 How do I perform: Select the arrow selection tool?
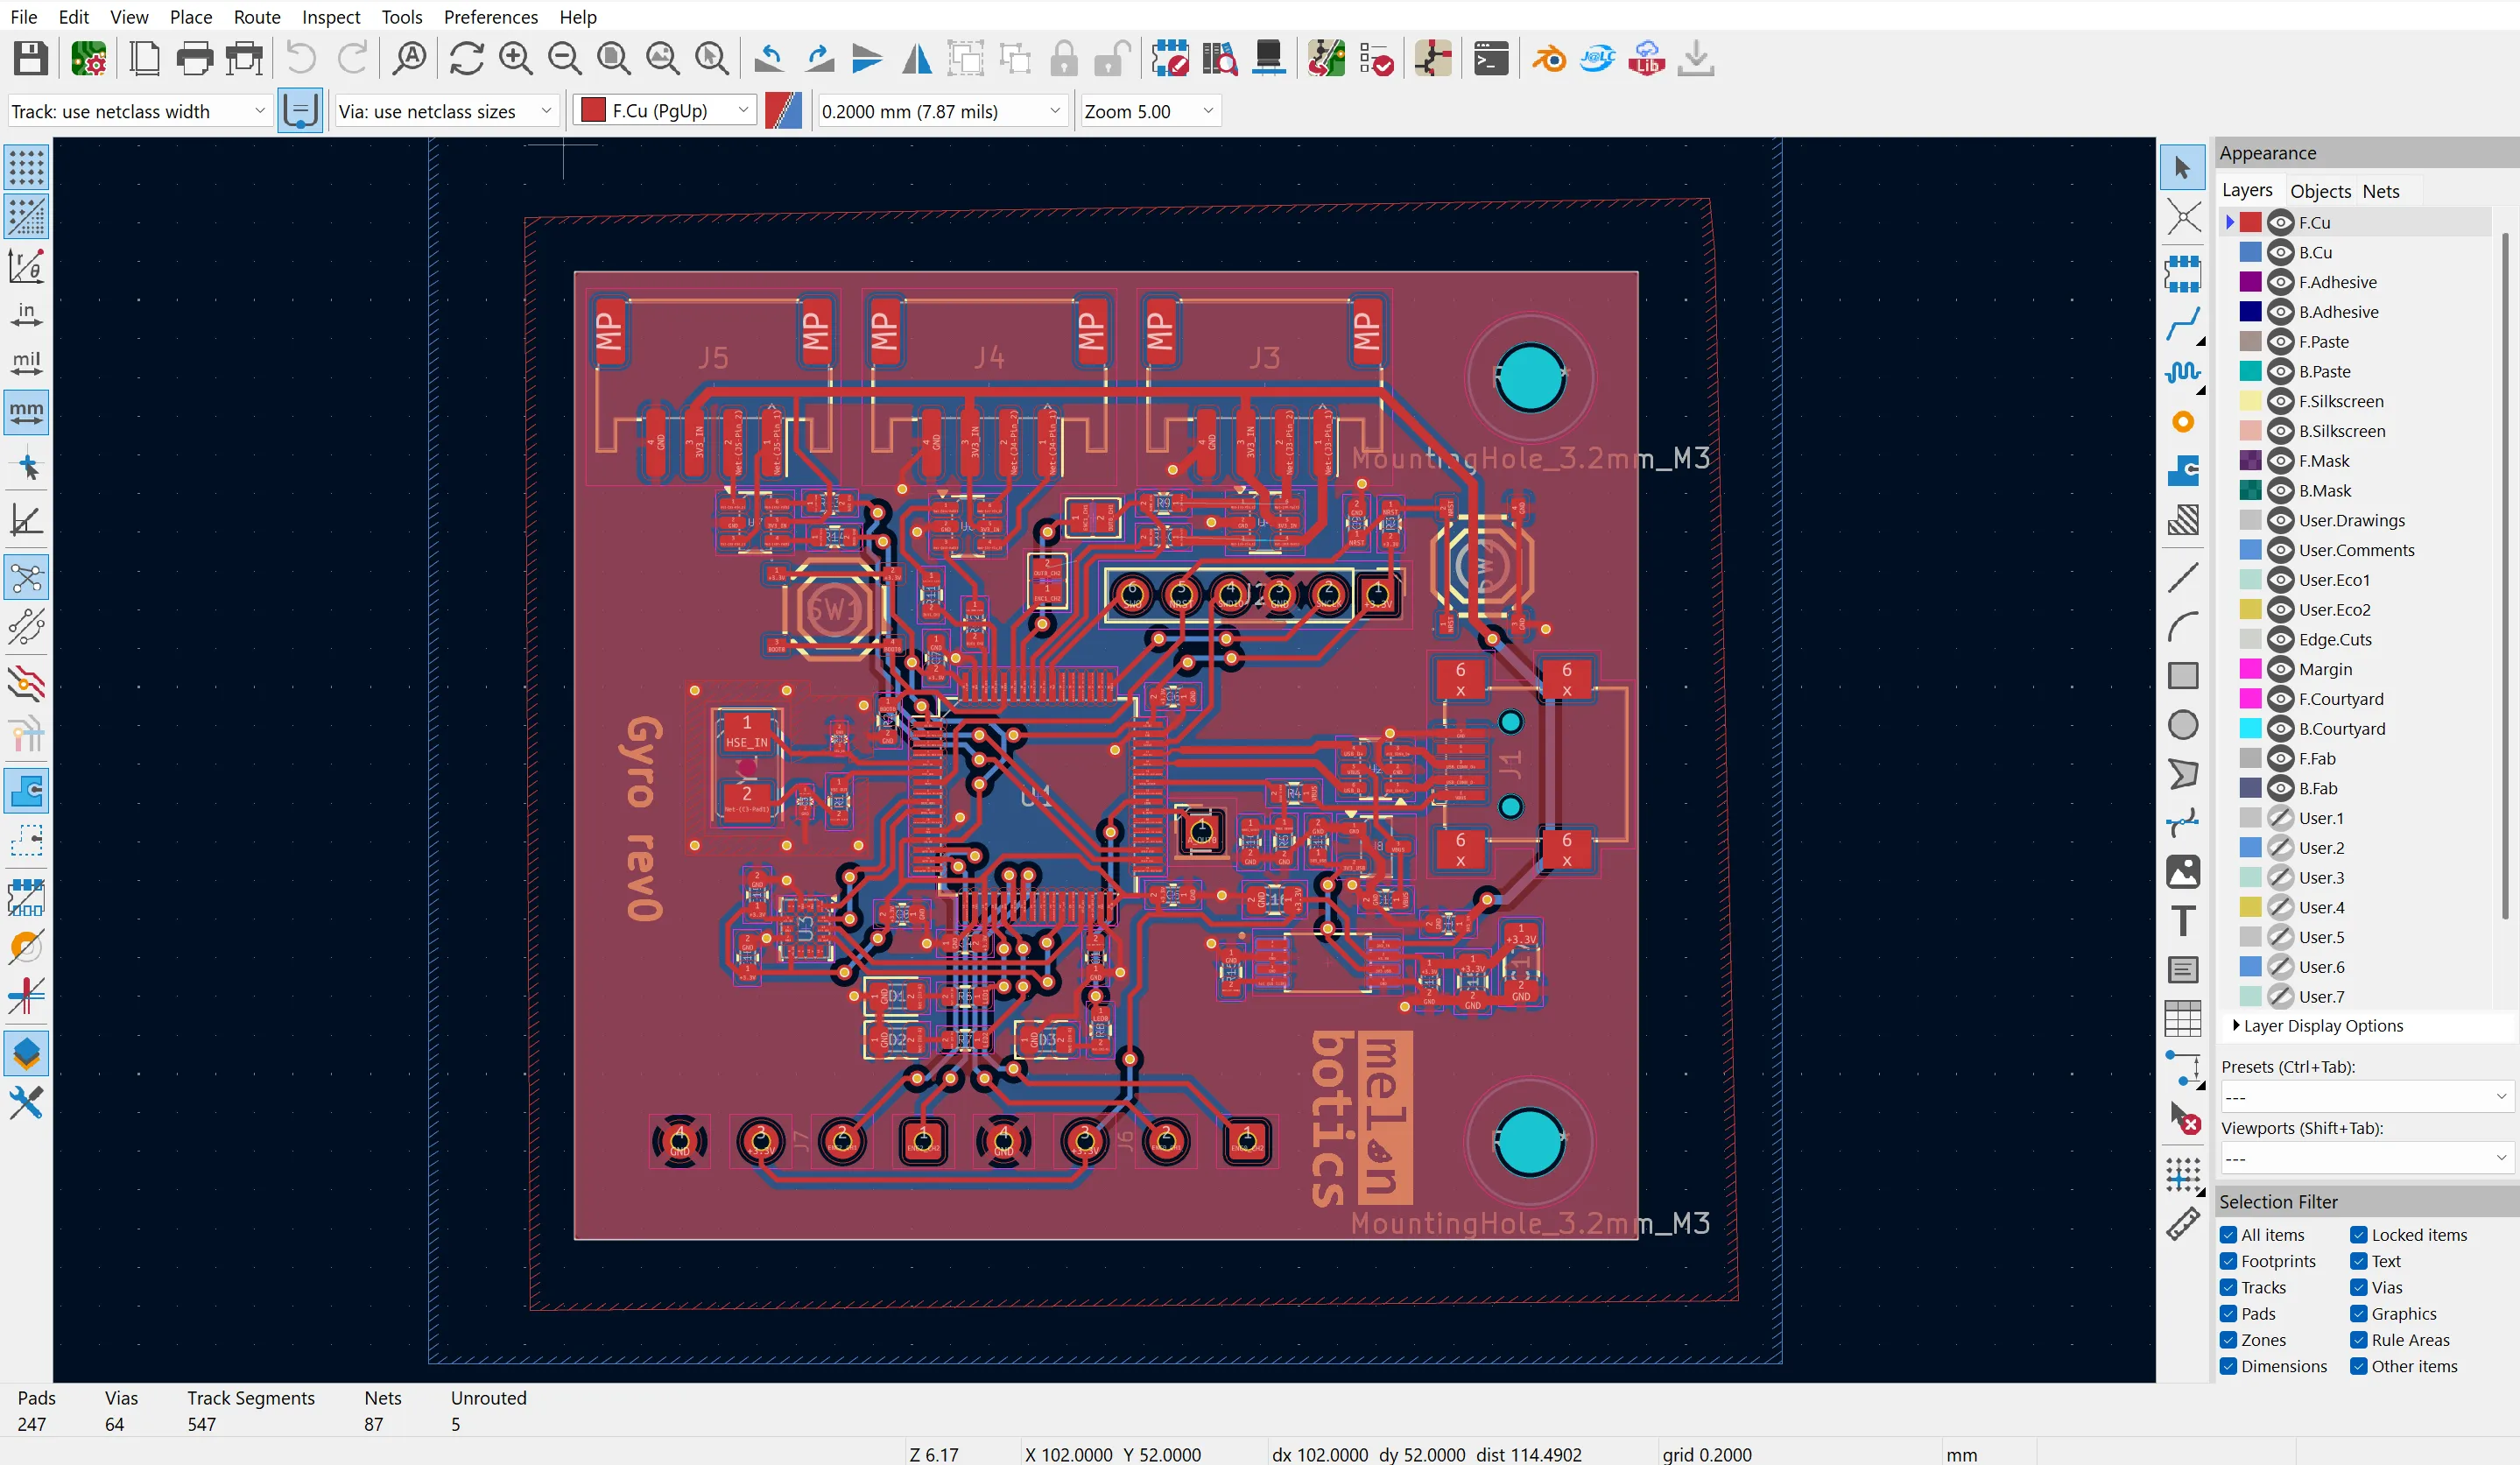coord(2183,168)
